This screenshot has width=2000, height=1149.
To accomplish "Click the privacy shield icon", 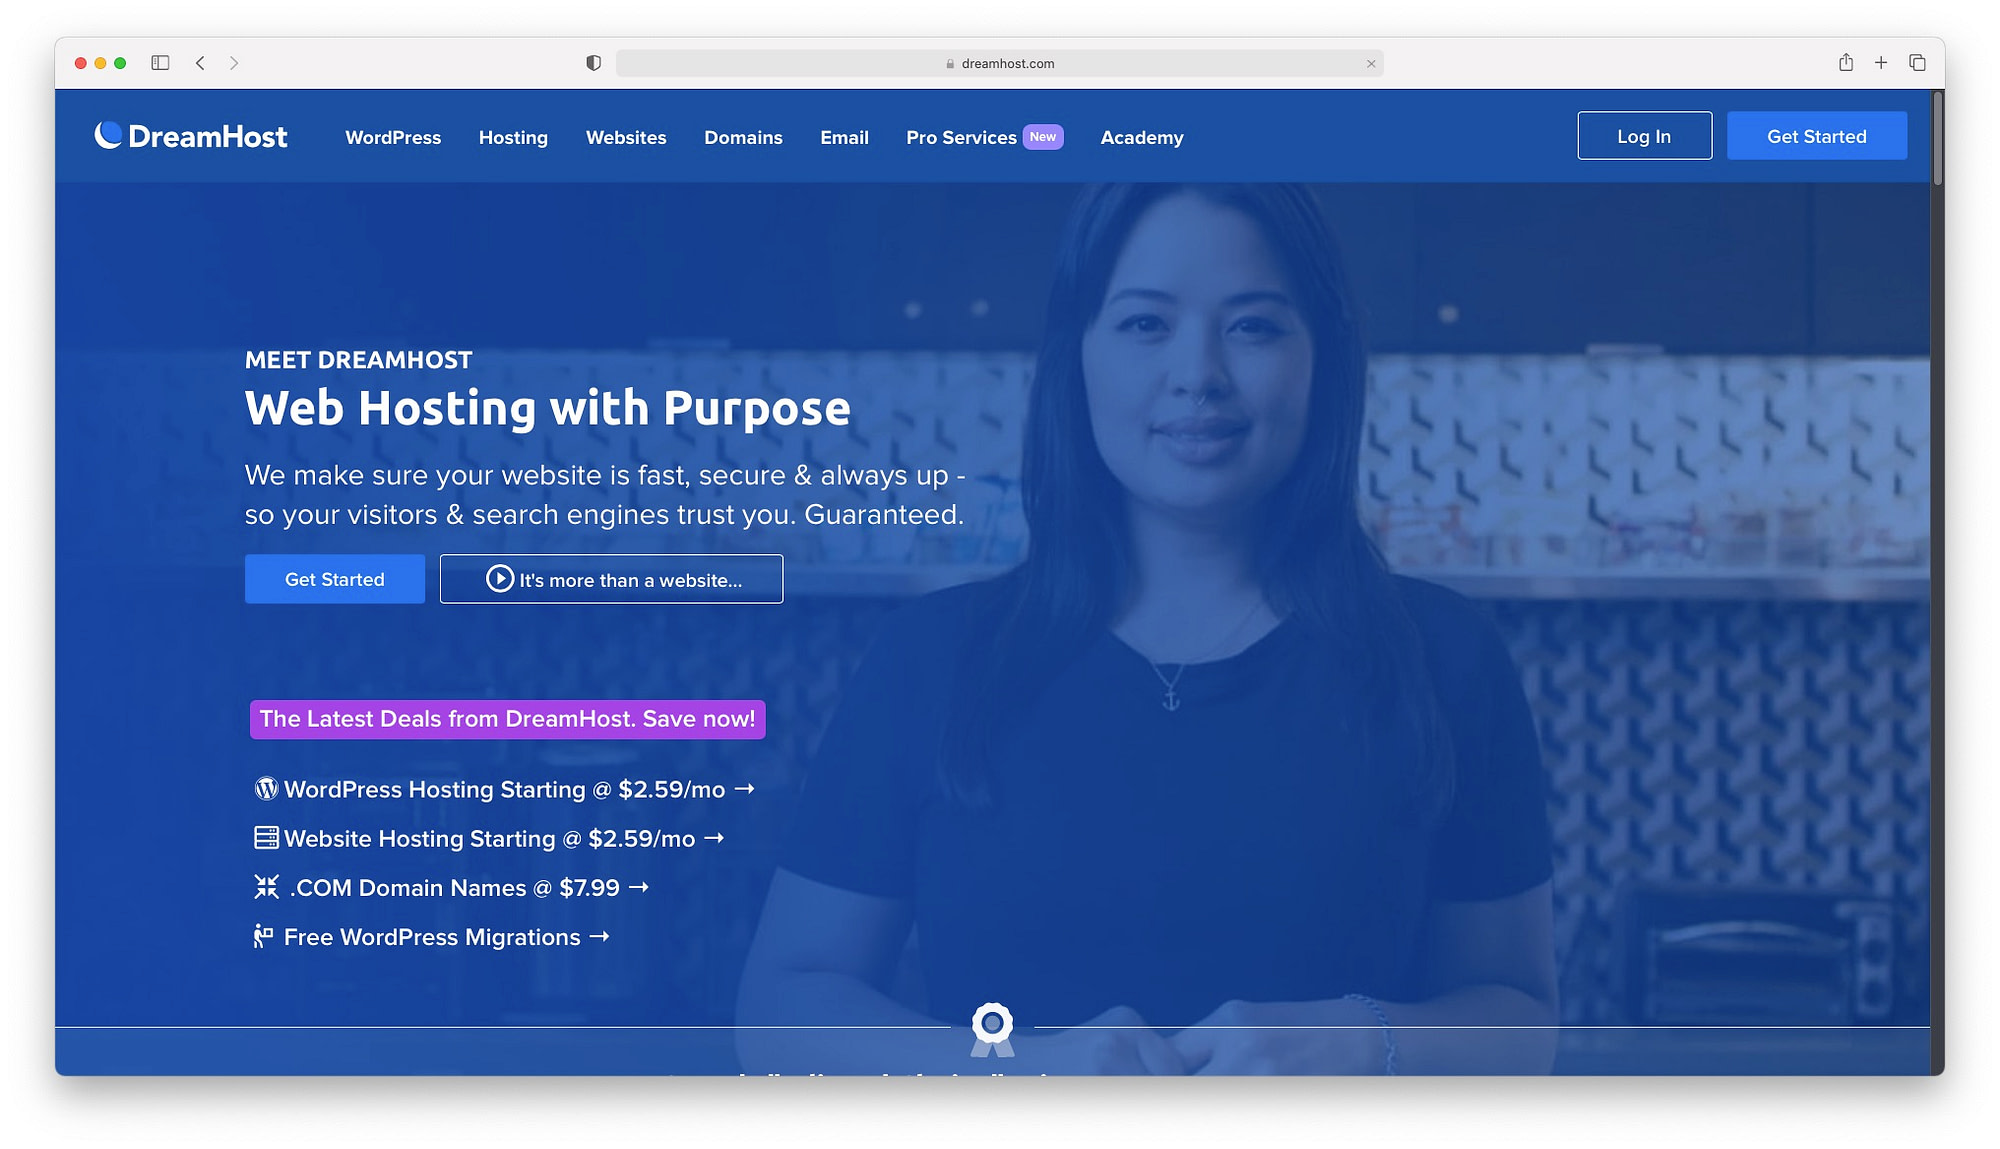I will click(x=594, y=63).
